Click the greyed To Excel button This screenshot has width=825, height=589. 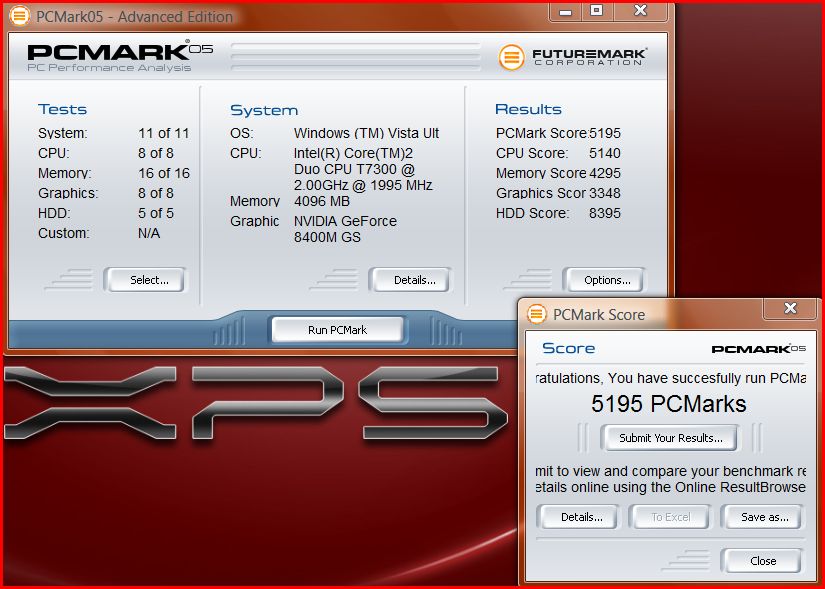pos(670,517)
